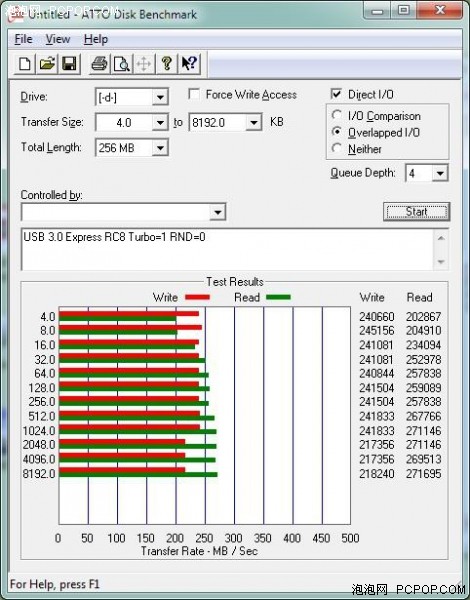Open Print Preview from the toolbar
Image resolution: width=470 pixels, height=600 pixels.
[x=122, y=64]
